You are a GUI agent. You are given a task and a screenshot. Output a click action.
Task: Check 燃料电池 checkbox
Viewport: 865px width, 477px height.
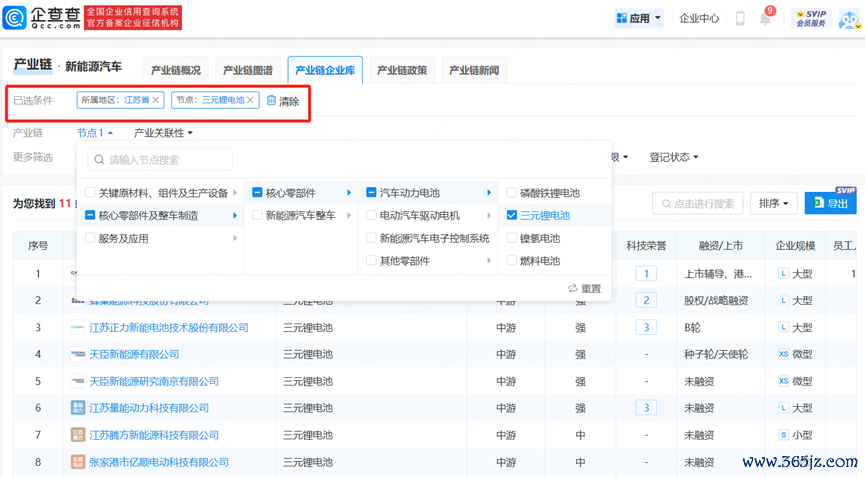click(x=512, y=260)
